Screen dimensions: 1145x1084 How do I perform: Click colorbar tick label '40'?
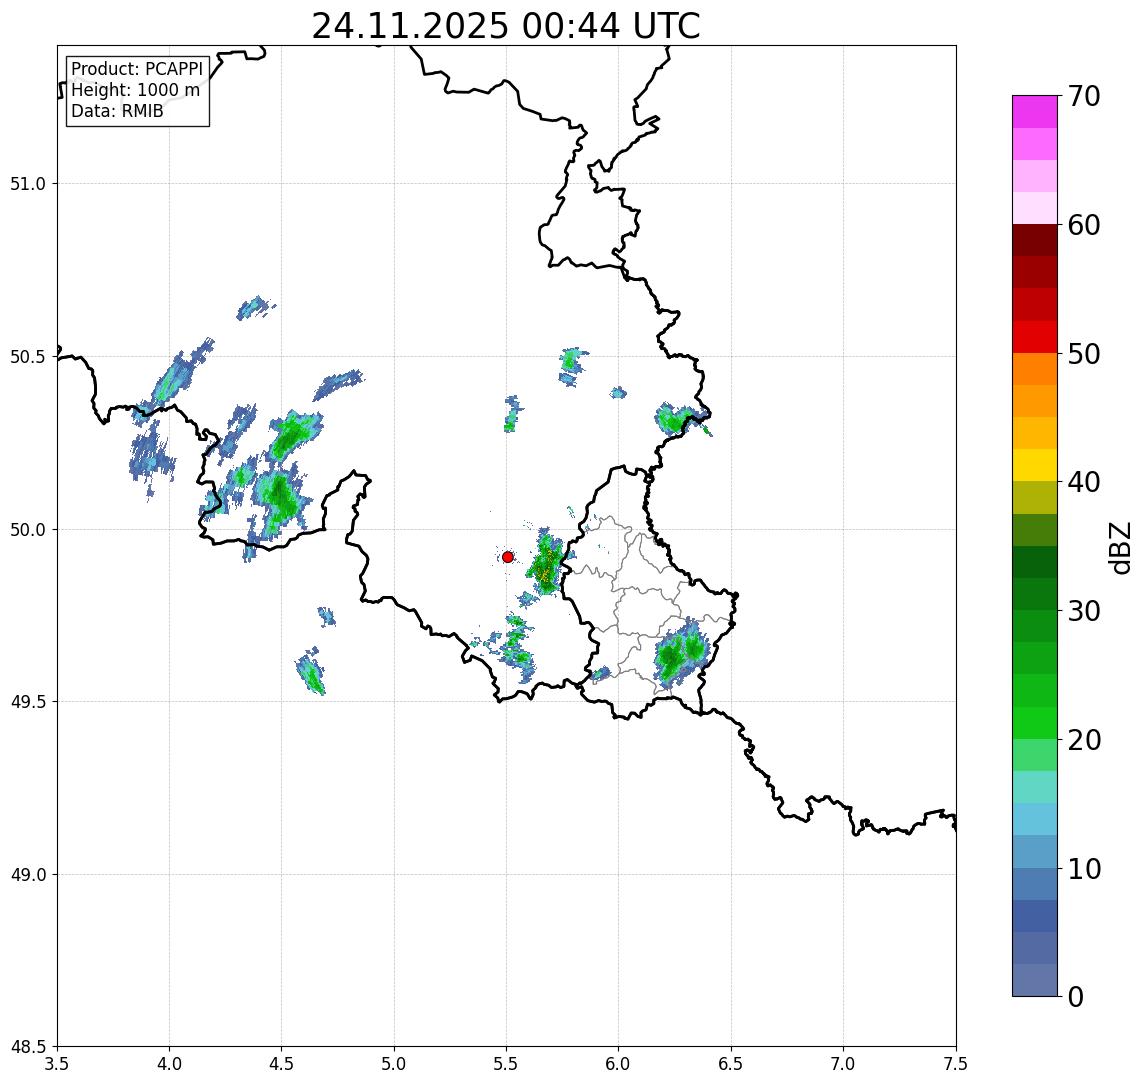tap(1084, 482)
